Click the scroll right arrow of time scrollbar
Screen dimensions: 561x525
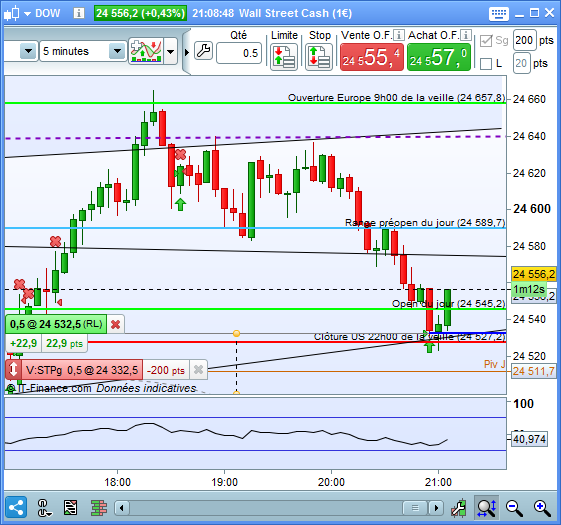(436, 508)
